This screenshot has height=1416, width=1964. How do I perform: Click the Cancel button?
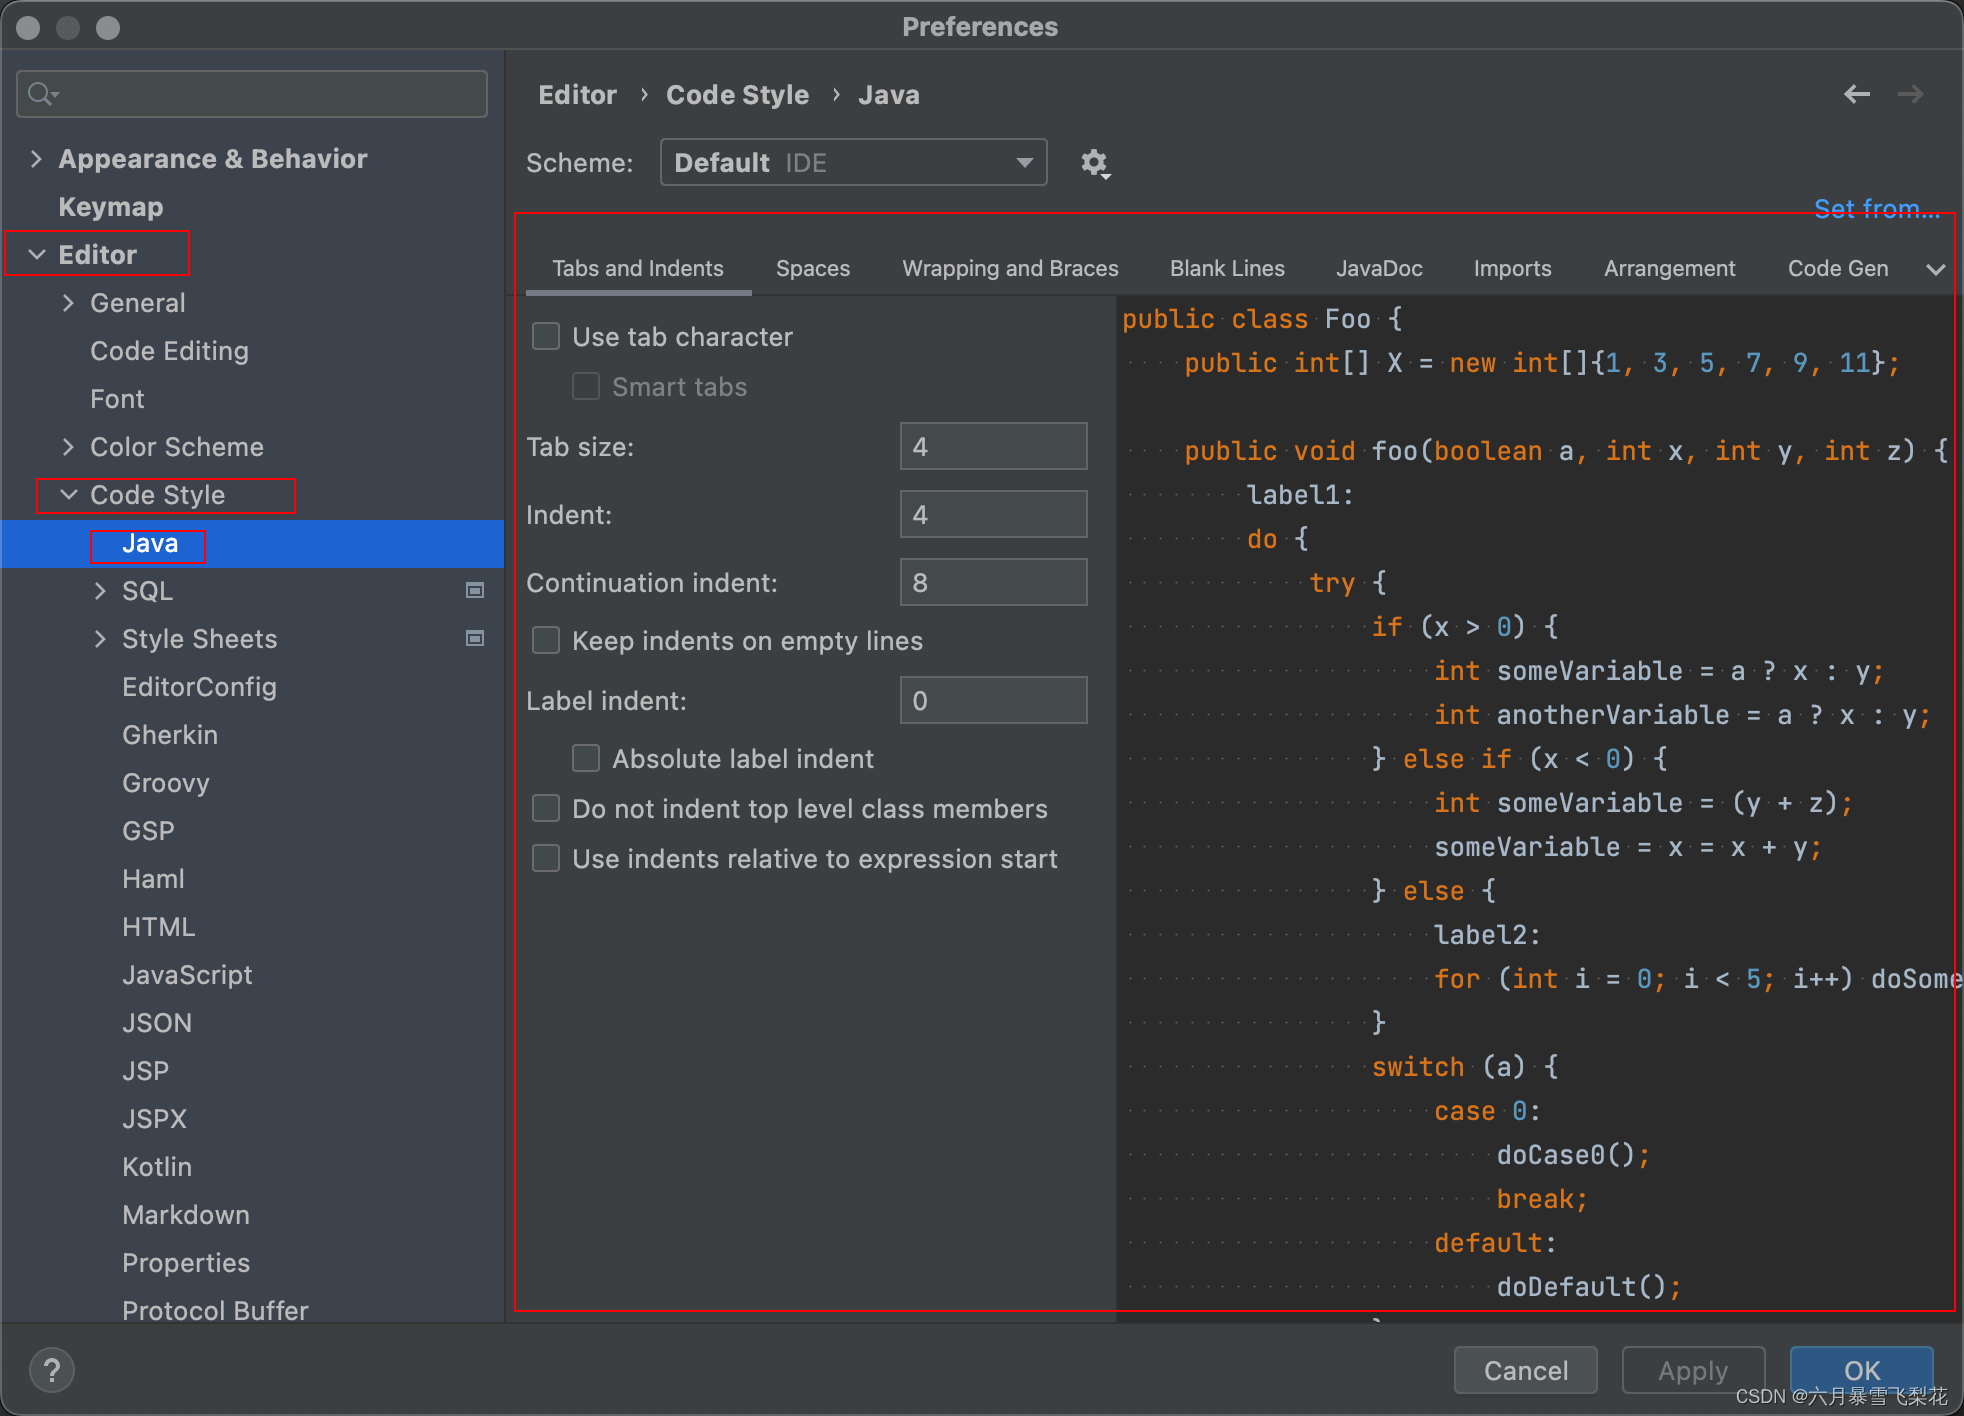pyautogui.click(x=1525, y=1370)
